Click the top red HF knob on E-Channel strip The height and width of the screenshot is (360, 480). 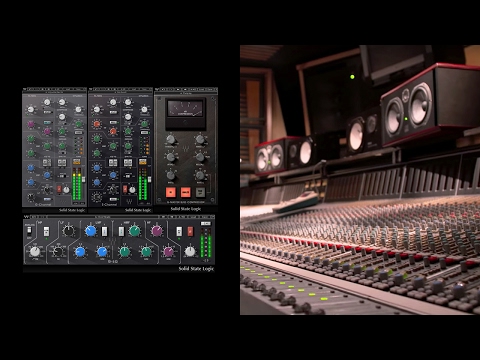[x=97, y=124]
